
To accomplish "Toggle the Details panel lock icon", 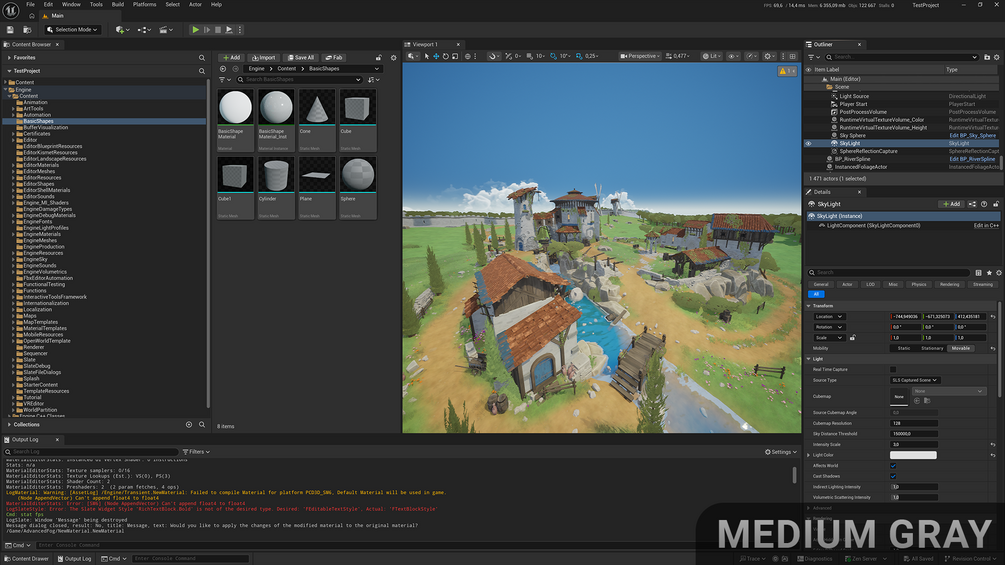I will click(996, 204).
